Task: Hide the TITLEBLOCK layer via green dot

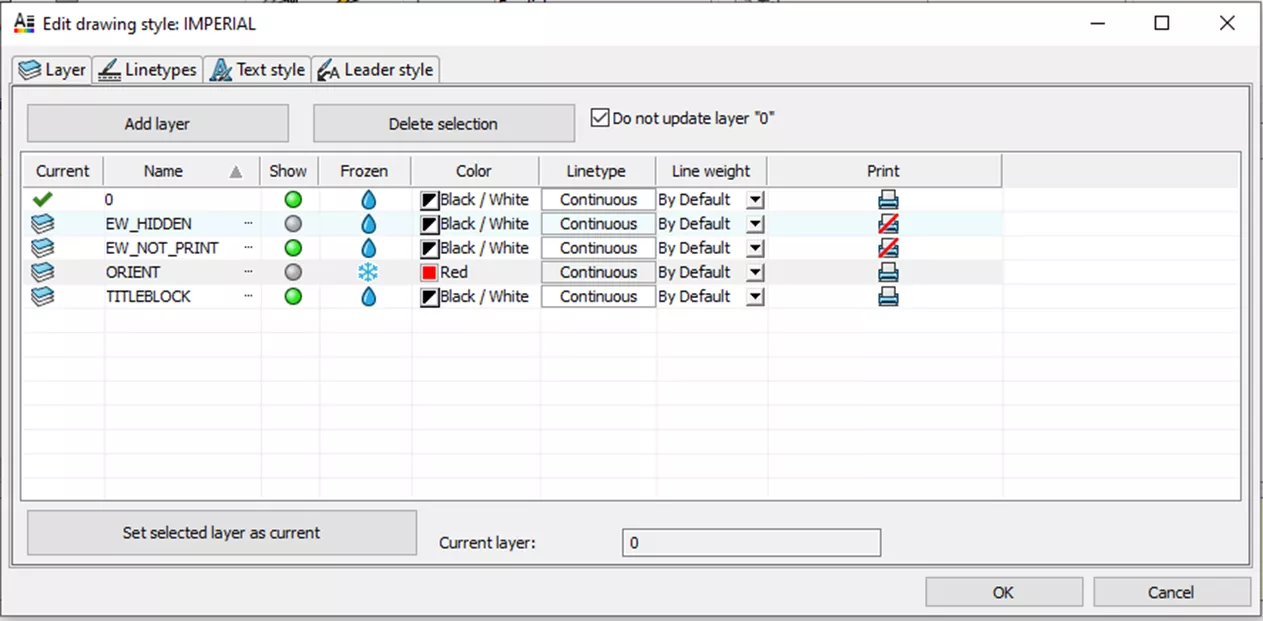Action: click(293, 297)
